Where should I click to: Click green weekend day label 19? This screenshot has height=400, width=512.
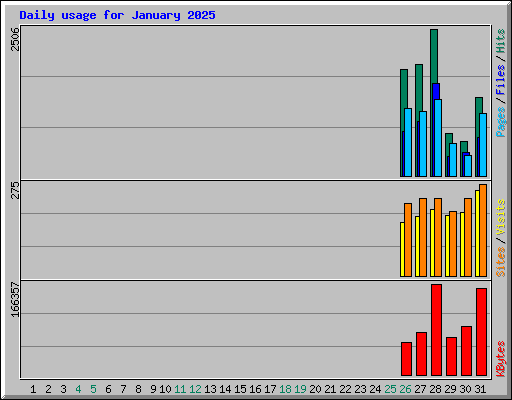coord(300,389)
